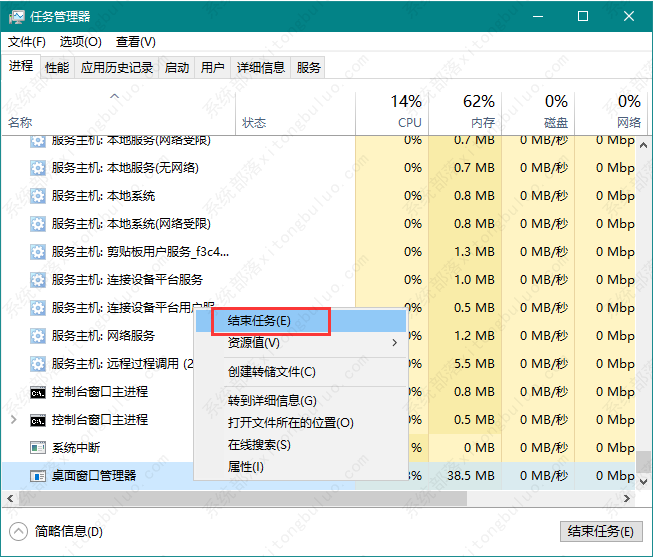Open the 启动 tab

[x=177, y=68]
